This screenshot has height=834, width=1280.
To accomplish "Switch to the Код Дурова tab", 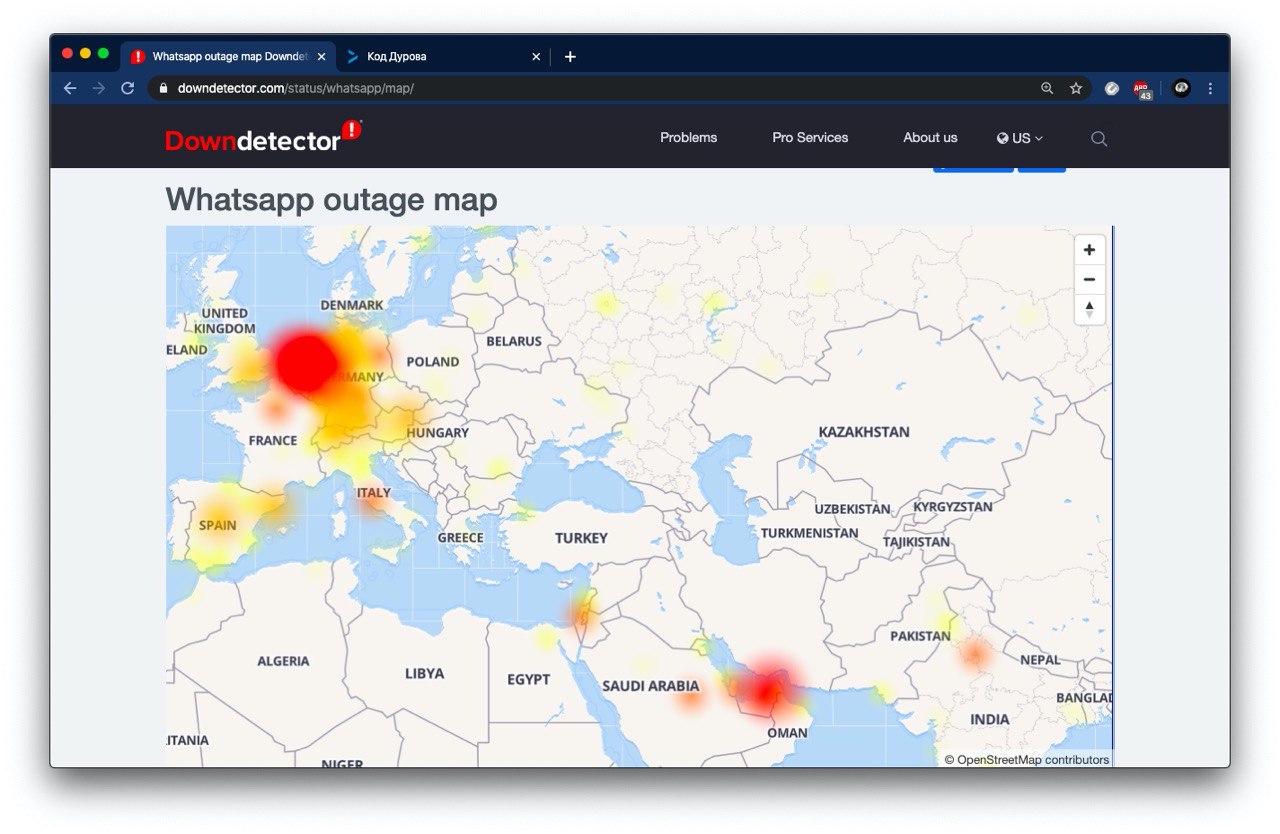I will point(441,57).
